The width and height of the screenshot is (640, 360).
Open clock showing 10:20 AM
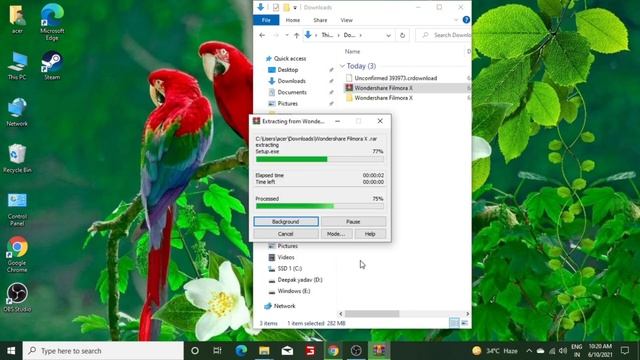tap(600, 351)
